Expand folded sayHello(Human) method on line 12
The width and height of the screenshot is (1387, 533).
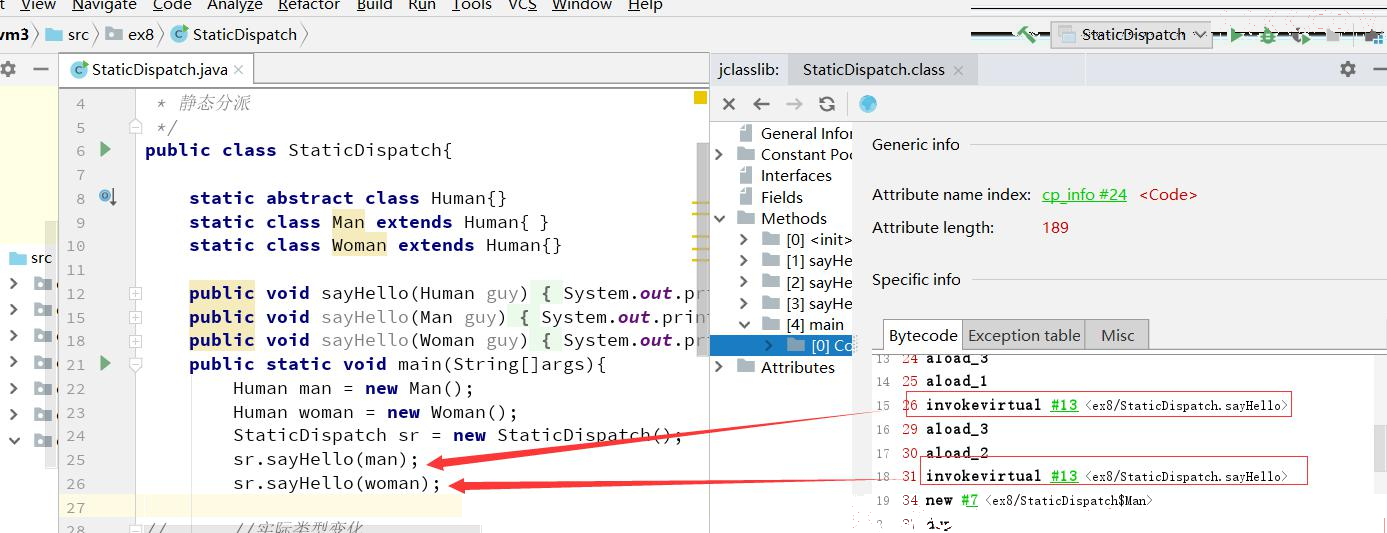[x=135, y=293]
